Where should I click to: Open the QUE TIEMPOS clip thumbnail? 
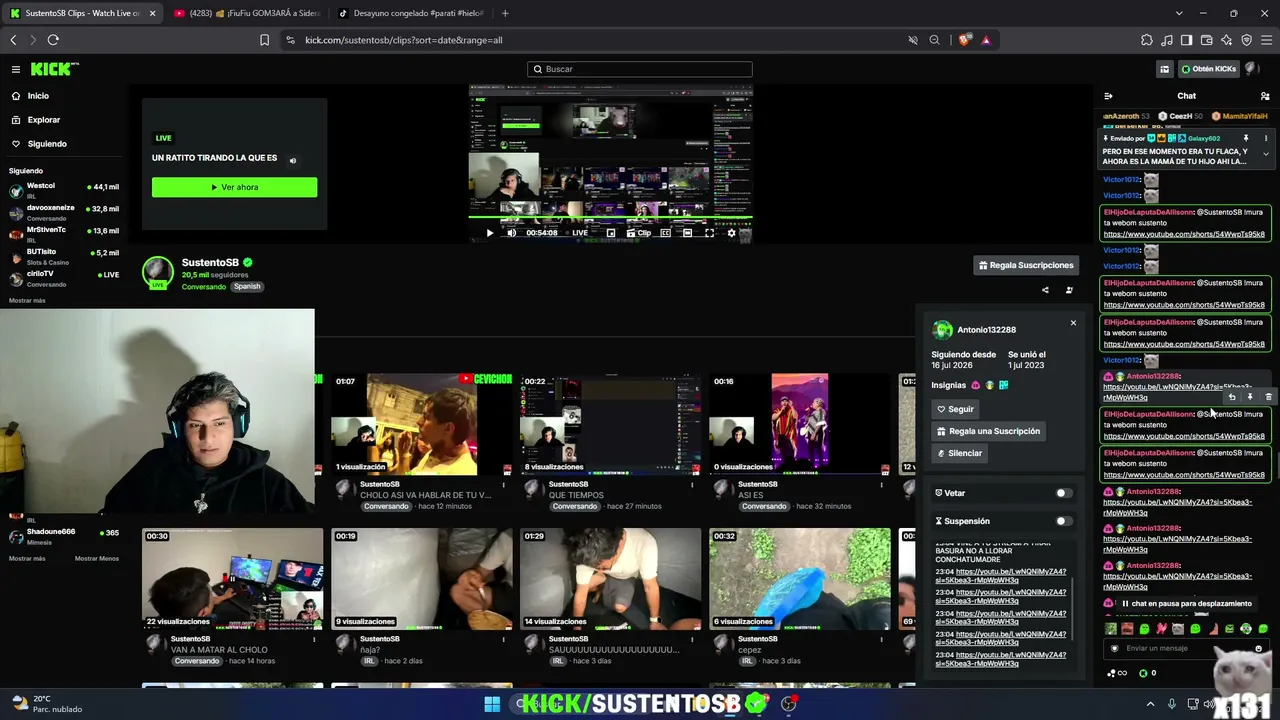[610, 424]
